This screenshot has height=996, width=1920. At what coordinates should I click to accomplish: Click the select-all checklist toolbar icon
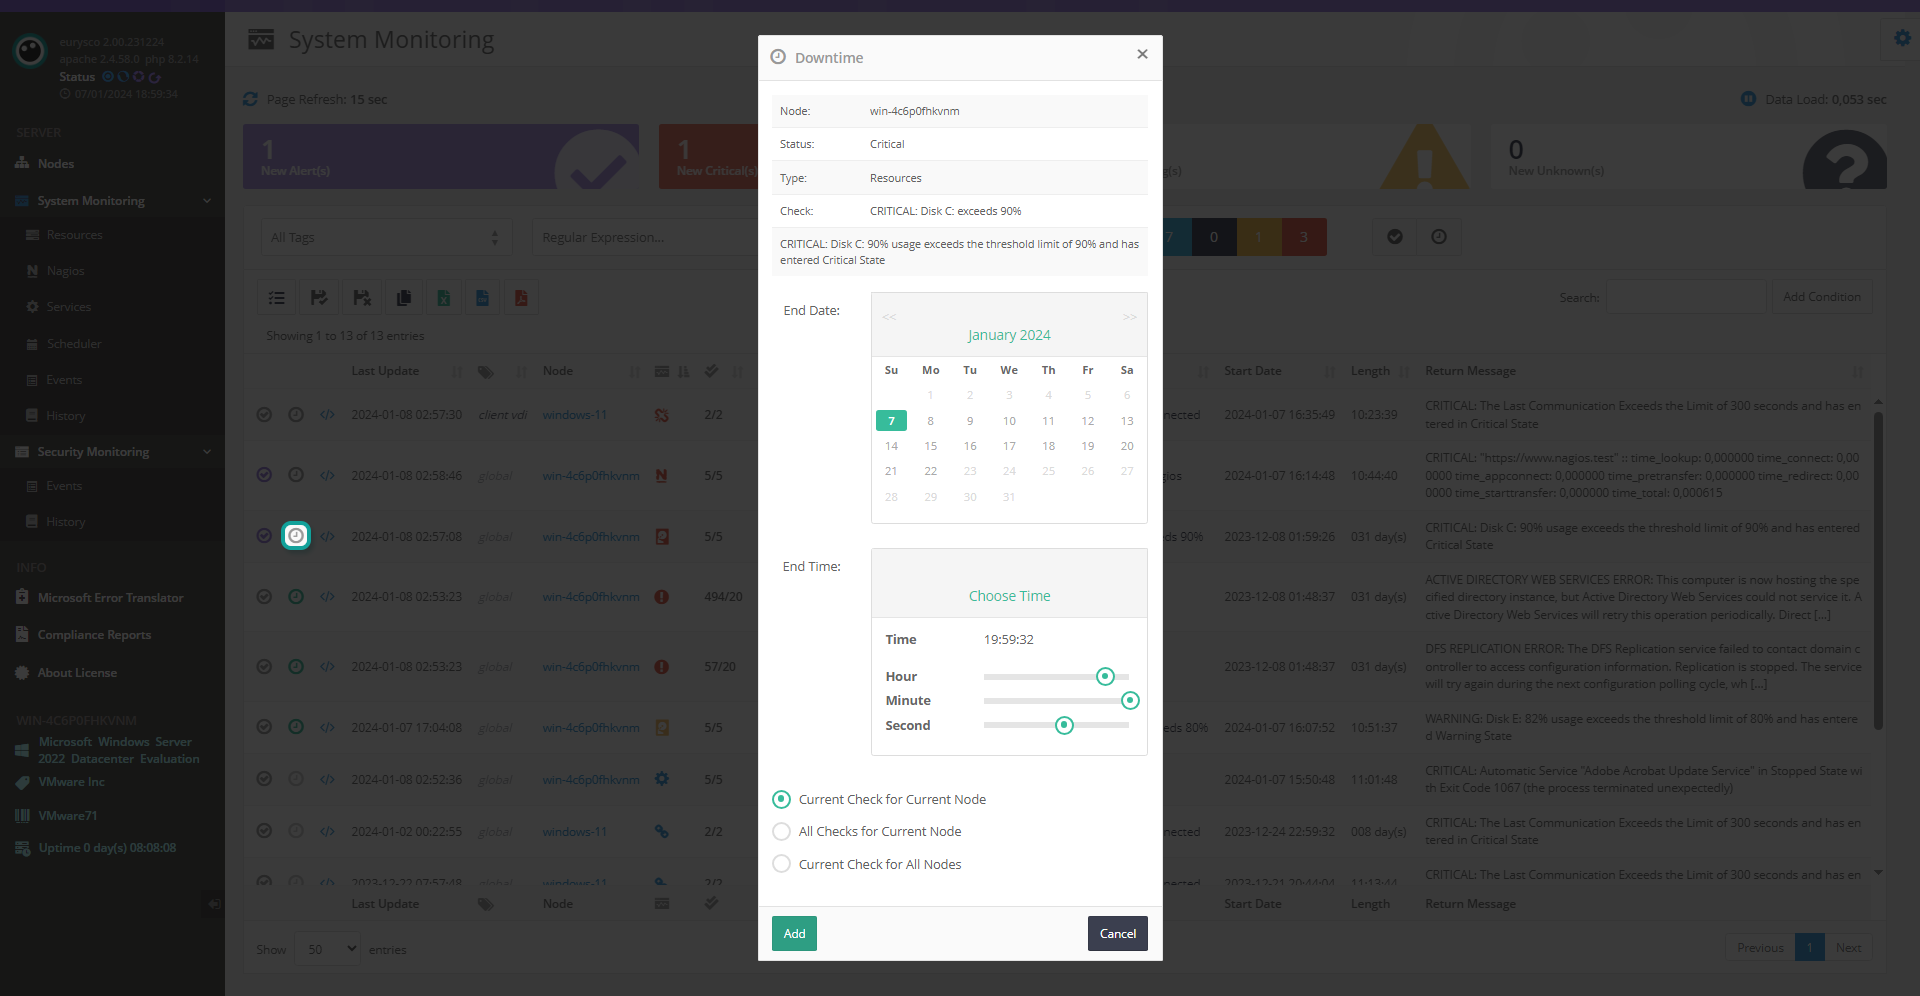(x=277, y=298)
